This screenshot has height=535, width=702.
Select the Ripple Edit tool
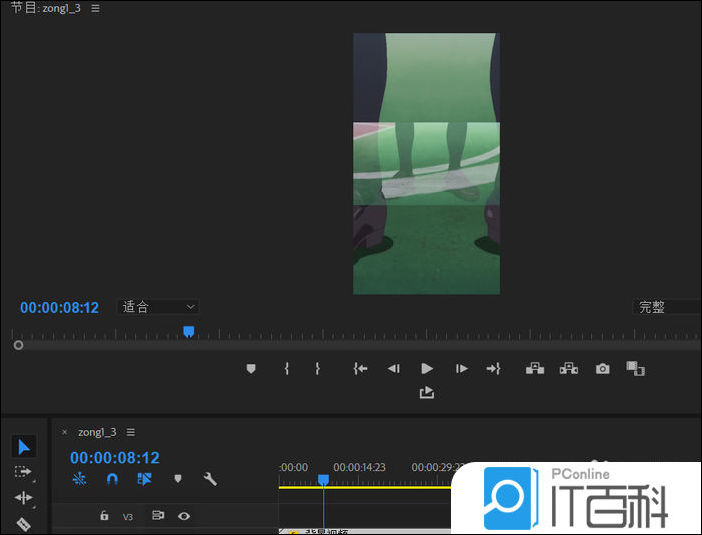coord(24,498)
